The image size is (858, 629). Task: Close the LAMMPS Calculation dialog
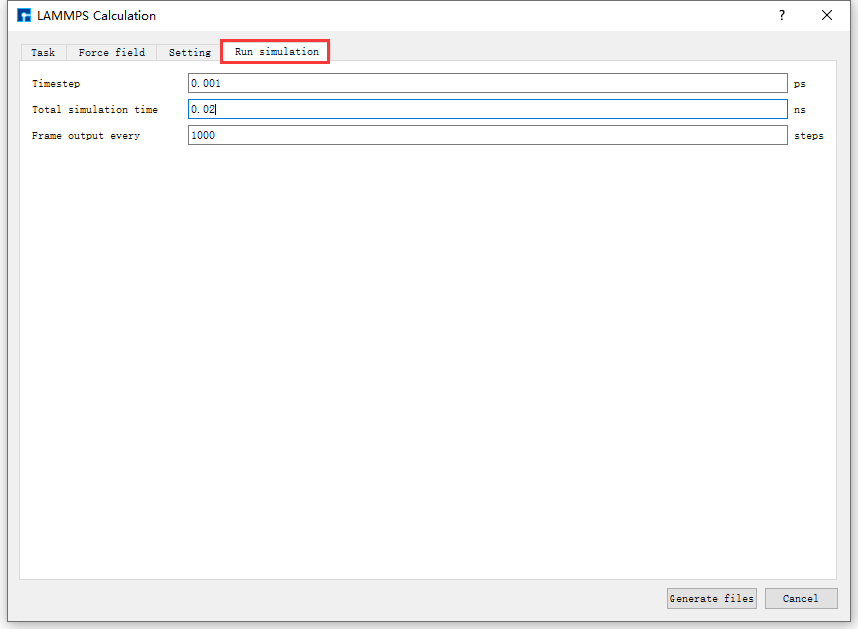tap(827, 16)
